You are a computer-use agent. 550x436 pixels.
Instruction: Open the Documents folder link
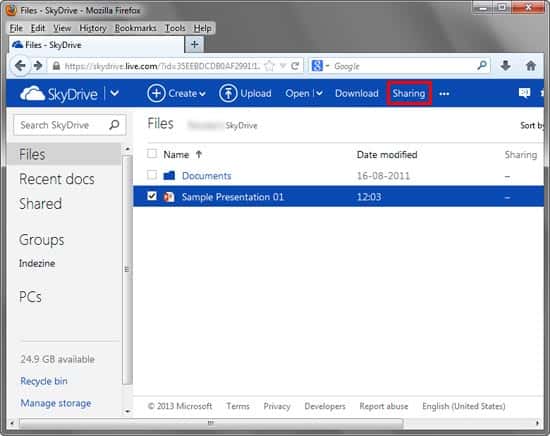coord(207,175)
